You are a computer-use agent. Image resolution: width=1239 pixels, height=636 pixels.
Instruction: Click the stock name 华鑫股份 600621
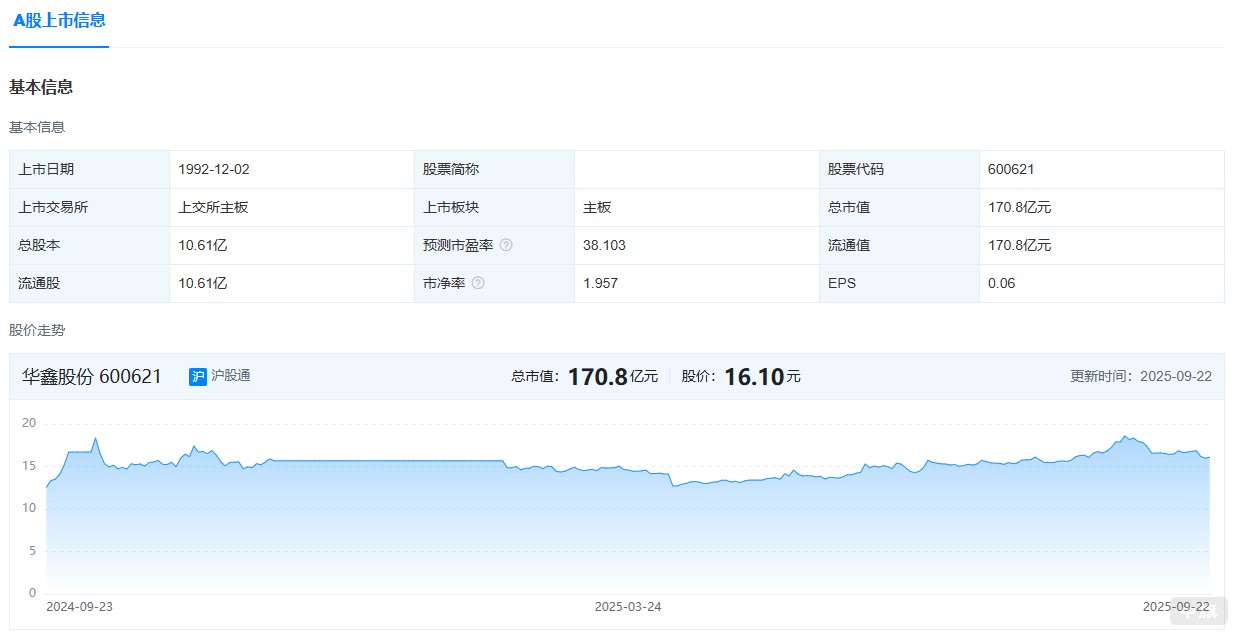(x=88, y=376)
